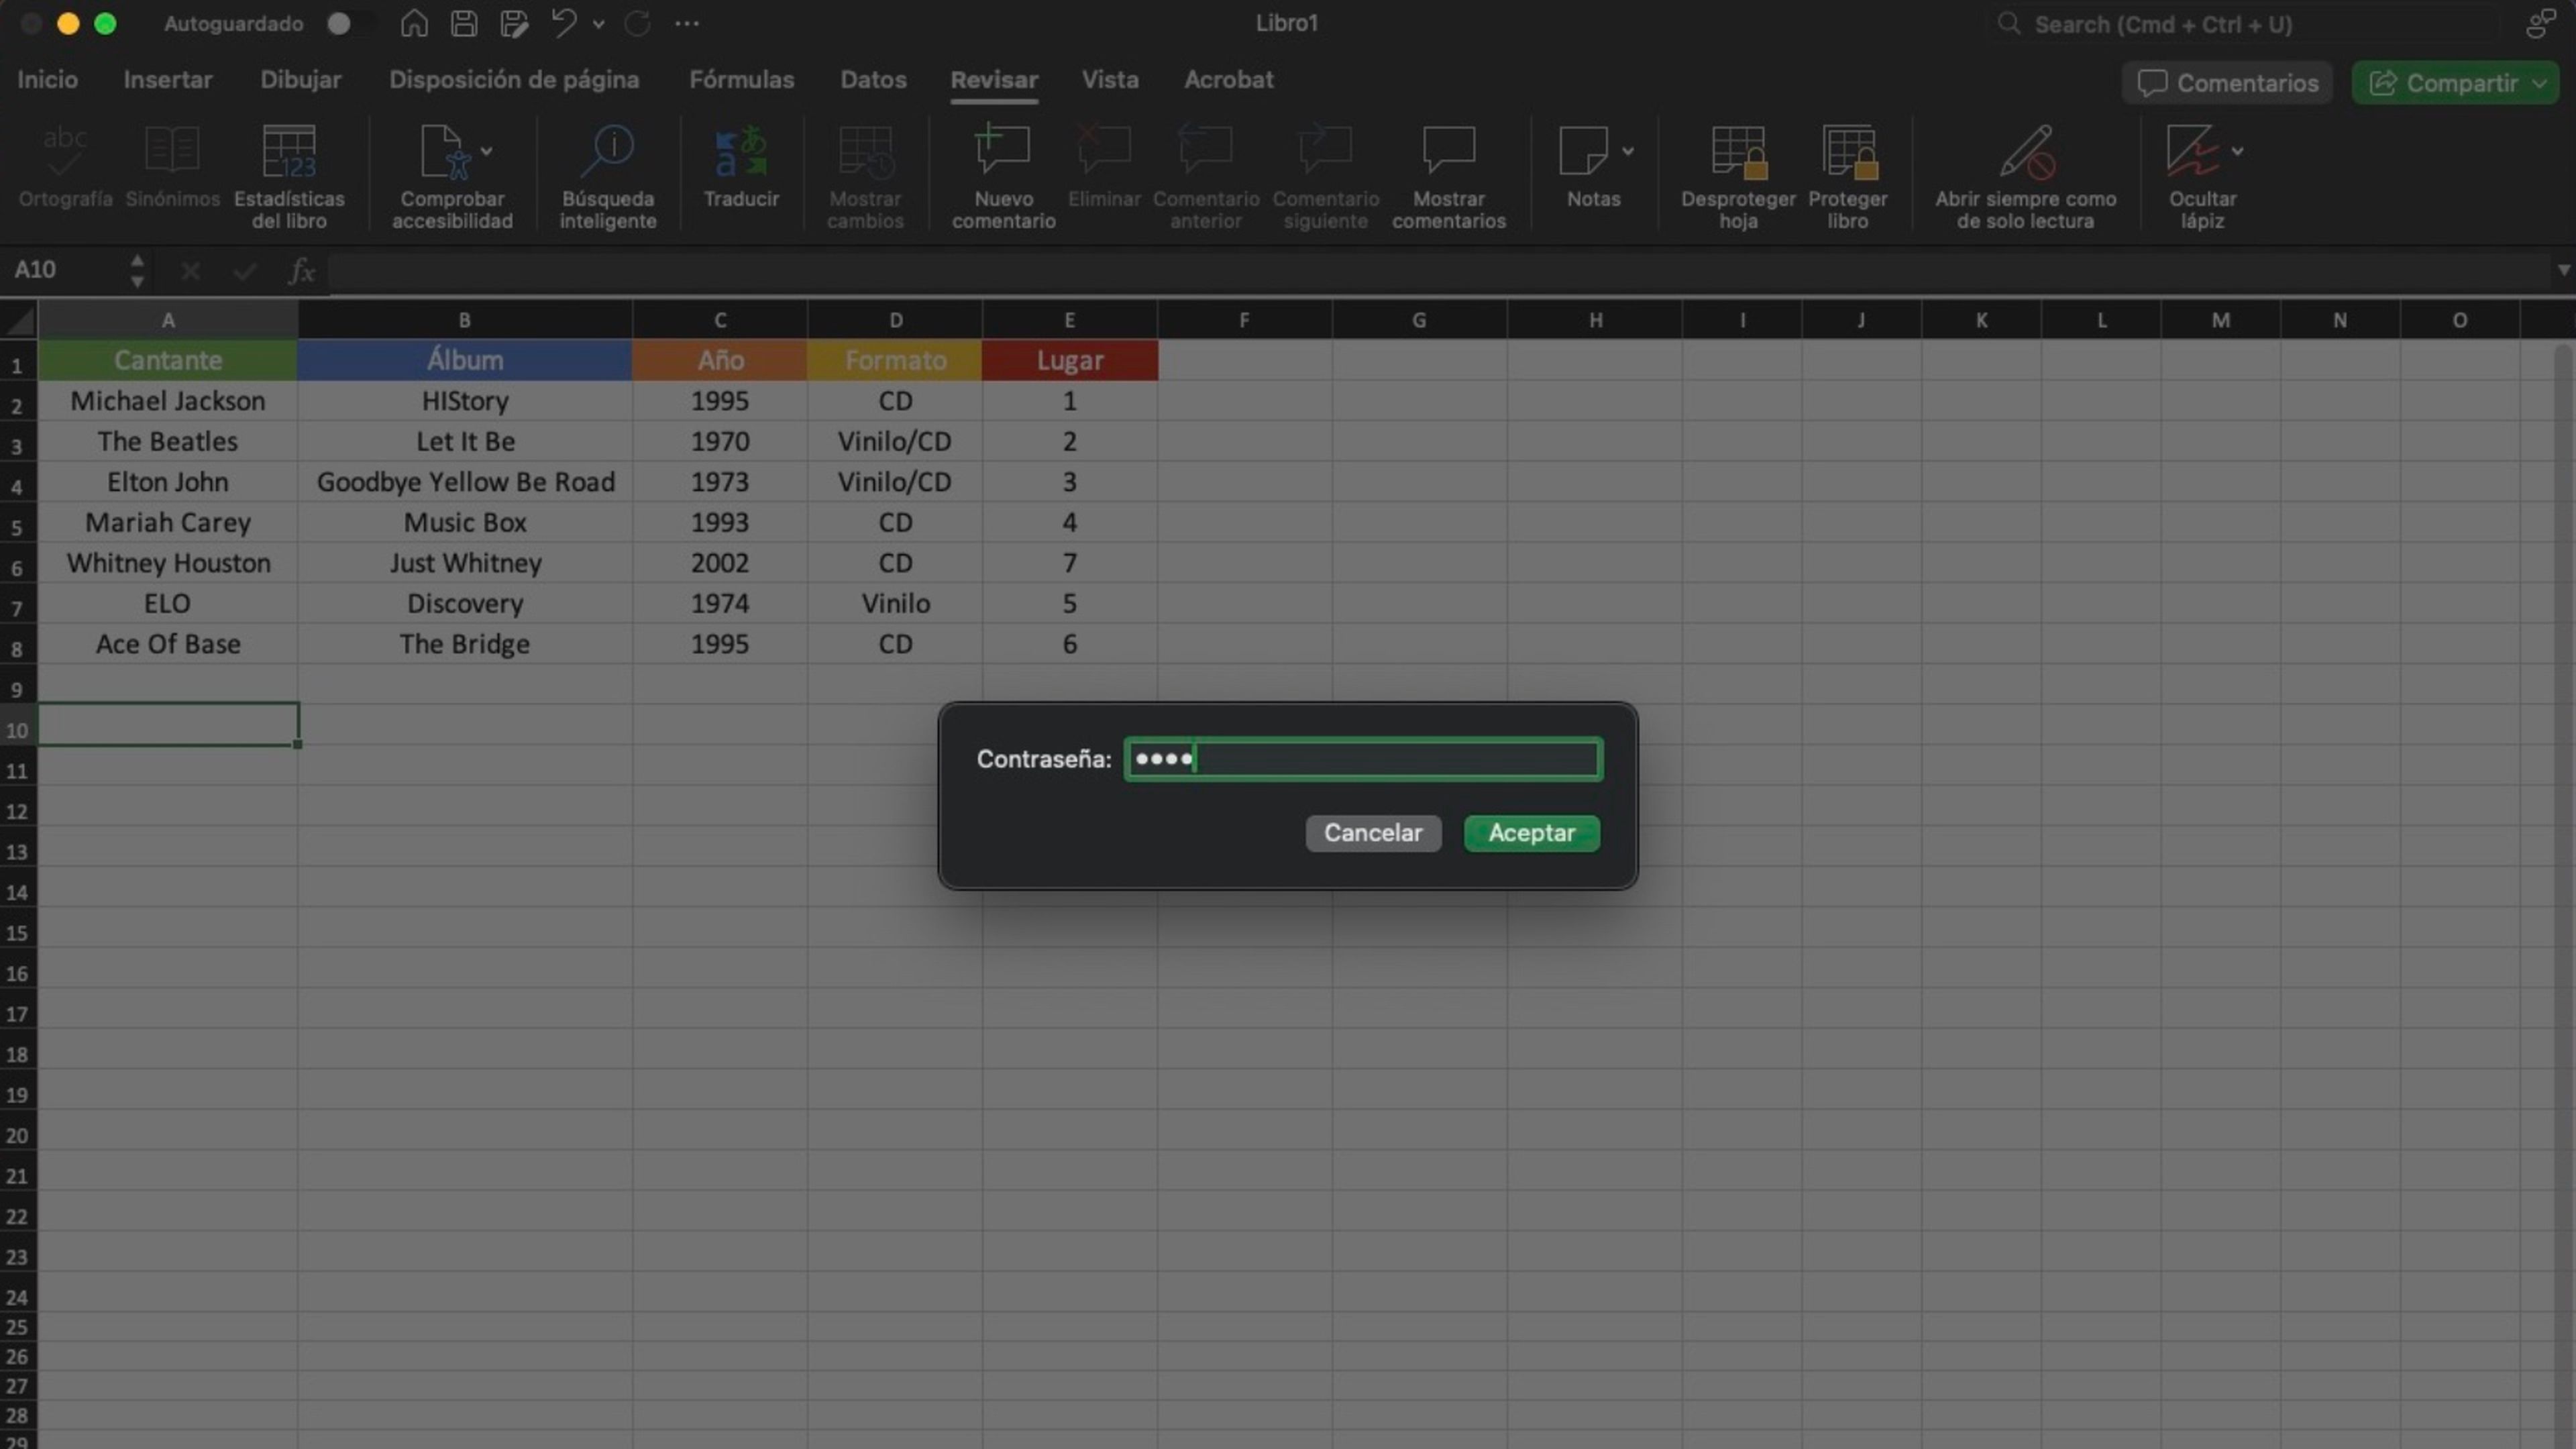Click the Vinilo cell in ELO row
This screenshot has width=2576, height=1449.
895,604
